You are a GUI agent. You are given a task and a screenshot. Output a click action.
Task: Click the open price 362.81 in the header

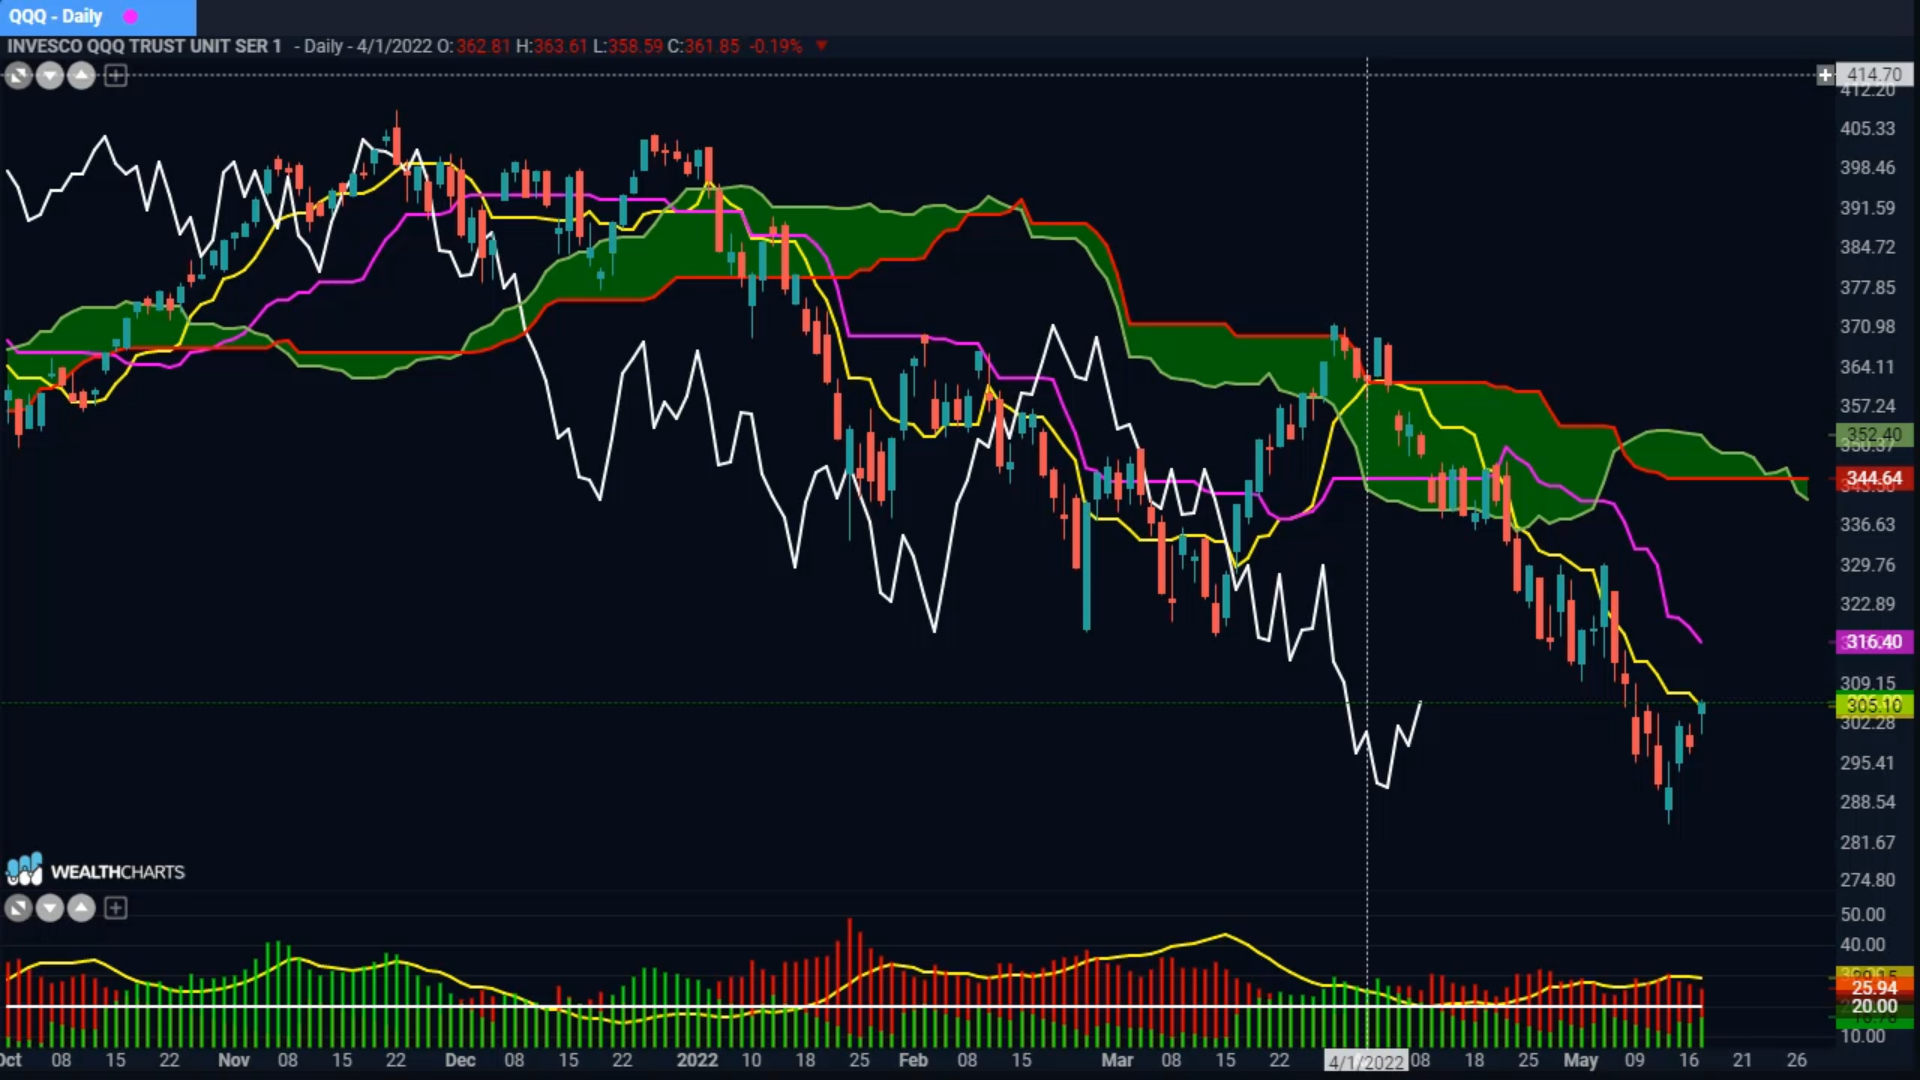pos(483,46)
